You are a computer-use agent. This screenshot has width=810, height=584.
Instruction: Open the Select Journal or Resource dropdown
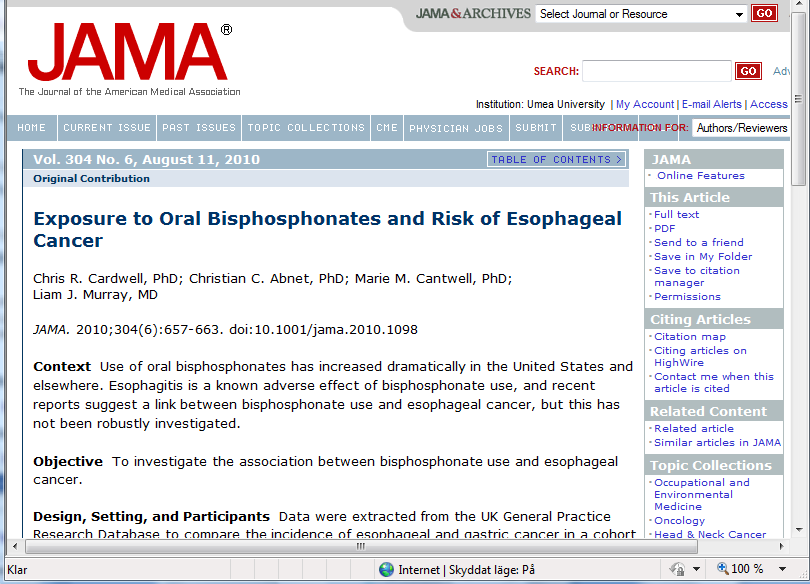[642, 14]
